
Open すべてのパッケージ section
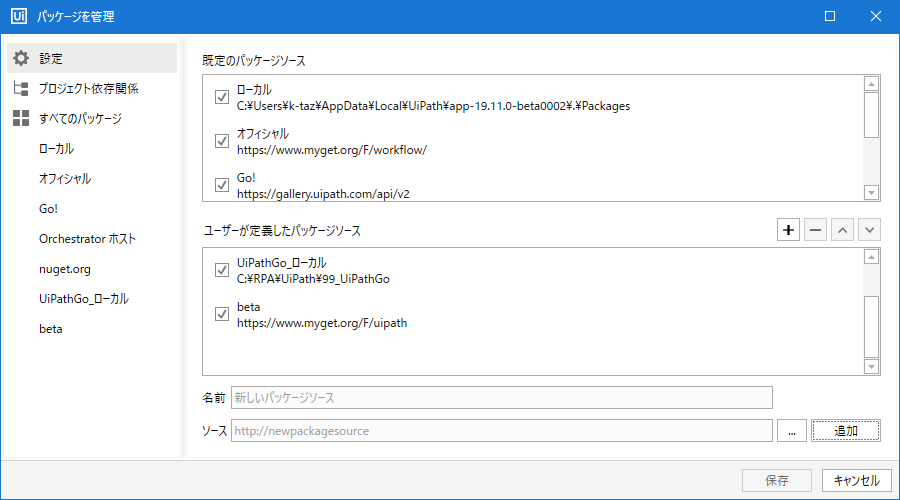click(x=80, y=118)
